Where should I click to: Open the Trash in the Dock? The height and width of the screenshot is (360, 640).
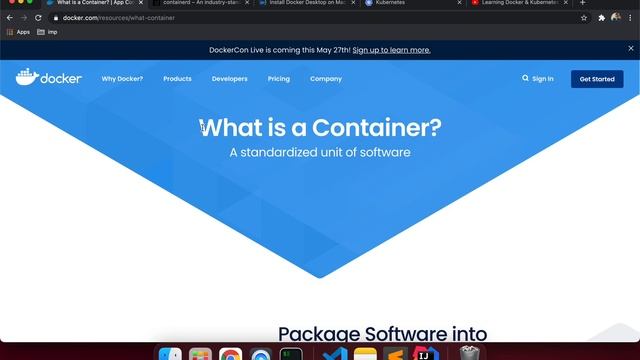469,353
